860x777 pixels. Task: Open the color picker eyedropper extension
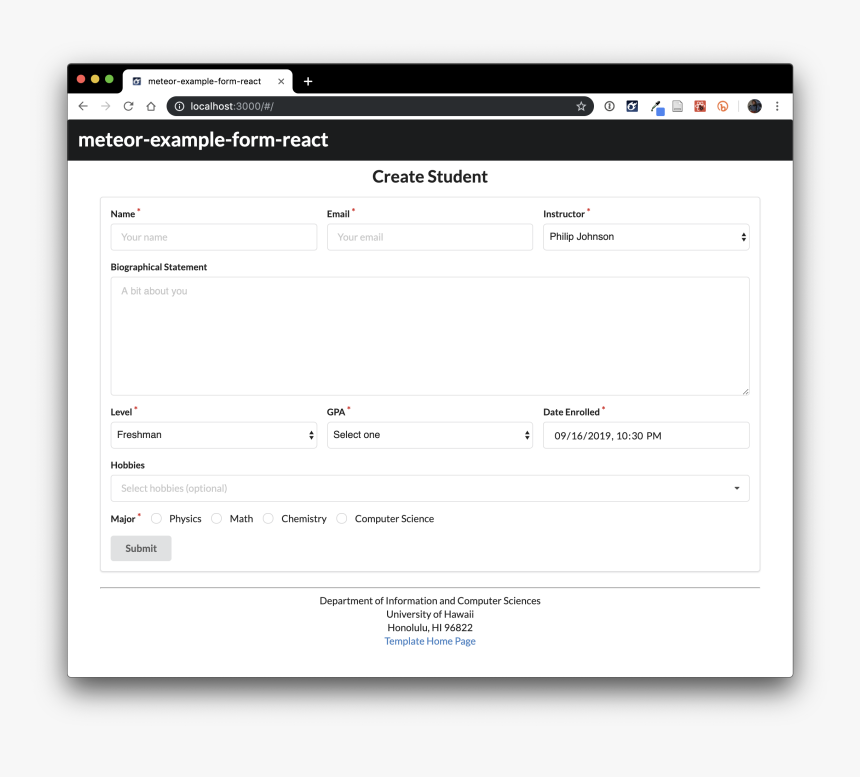pos(657,107)
